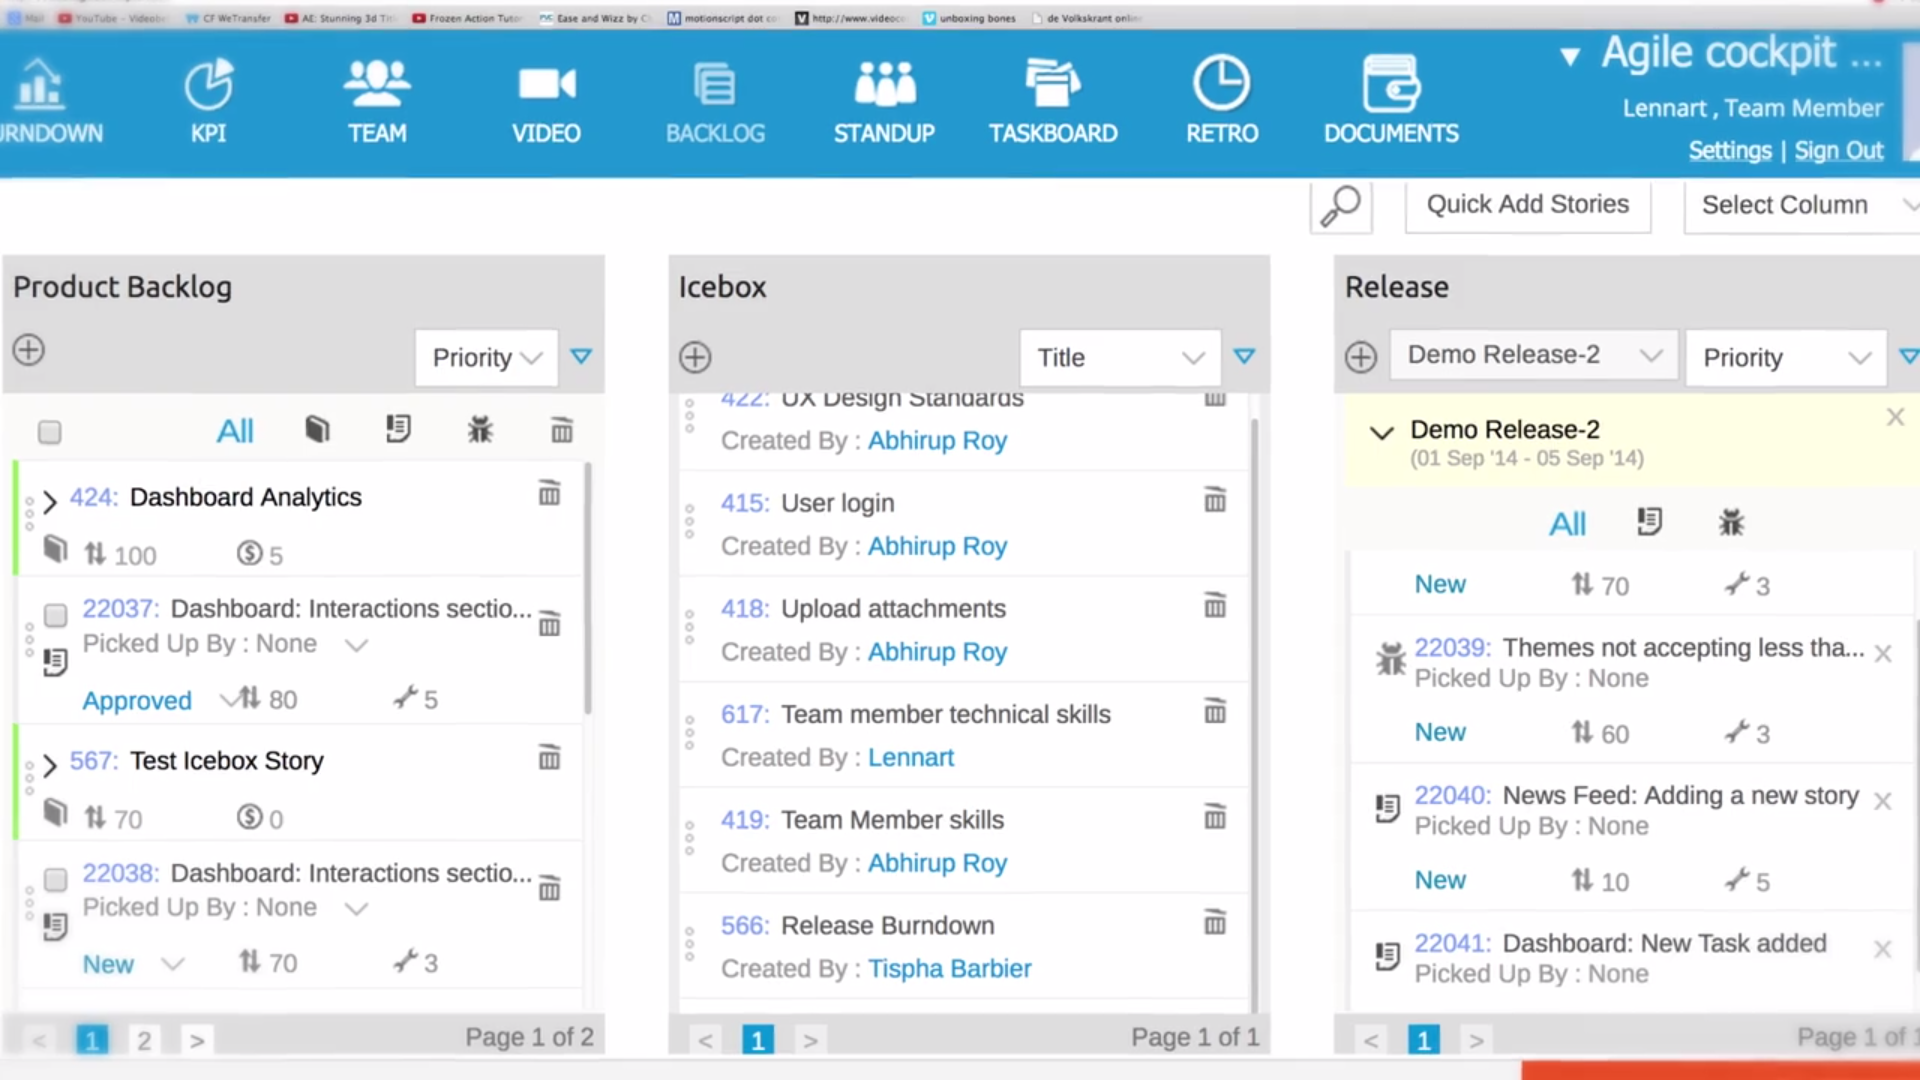Expand story 424 Dashboard Analytics
The height and width of the screenshot is (1080, 1920).
point(50,500)
